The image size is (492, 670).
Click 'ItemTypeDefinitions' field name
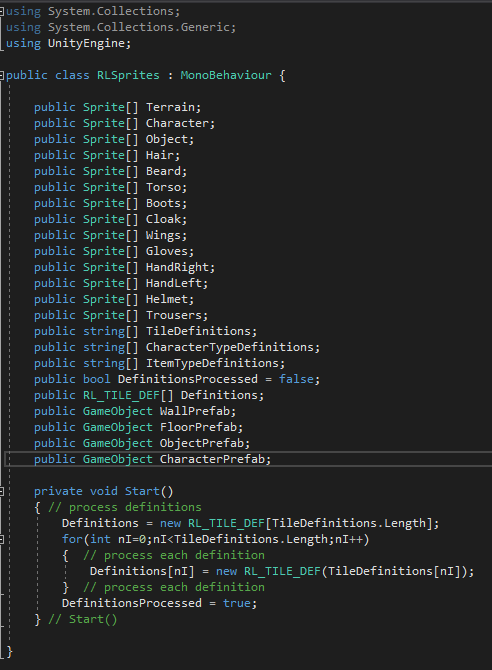[x=212, y=363]
